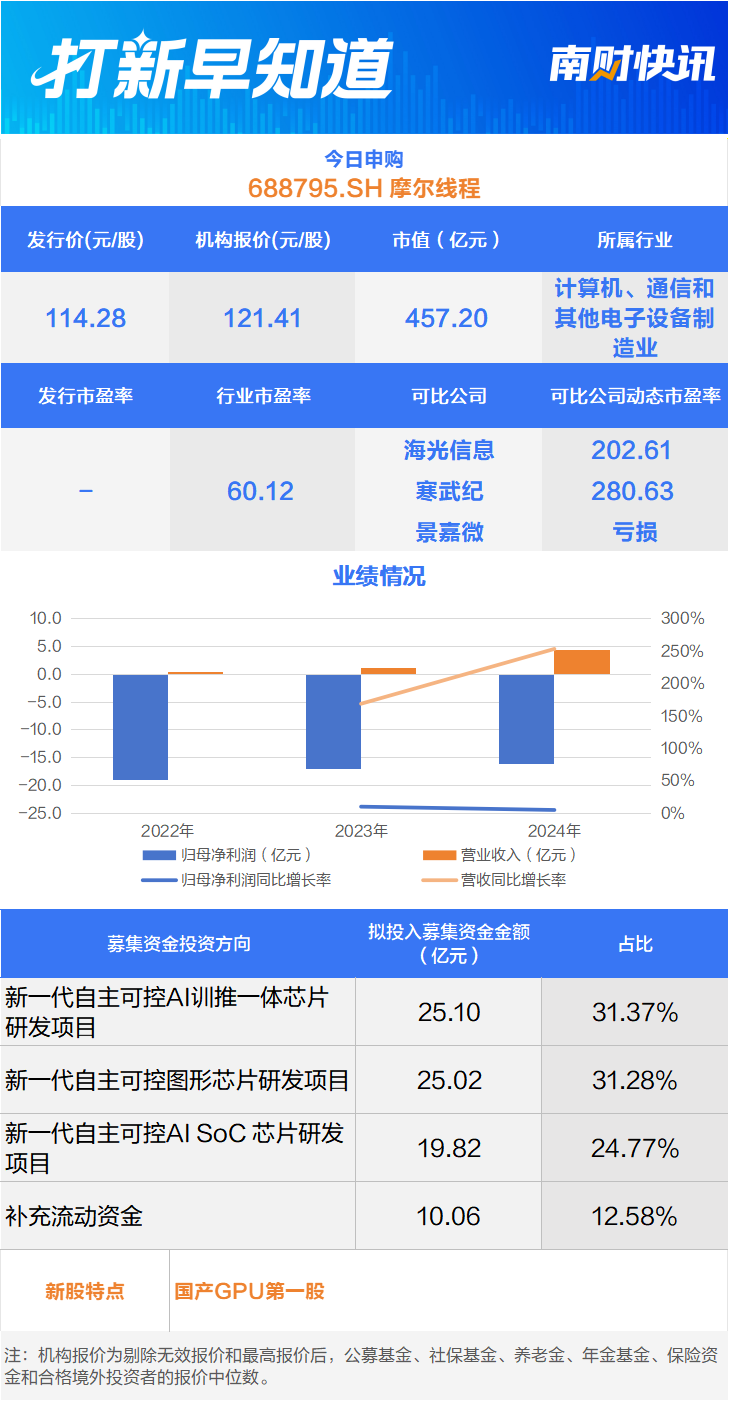Select the 补充流动资金 table row
The height and width of the screenshot is (1401, 729).
click(x=364, y=1216)
